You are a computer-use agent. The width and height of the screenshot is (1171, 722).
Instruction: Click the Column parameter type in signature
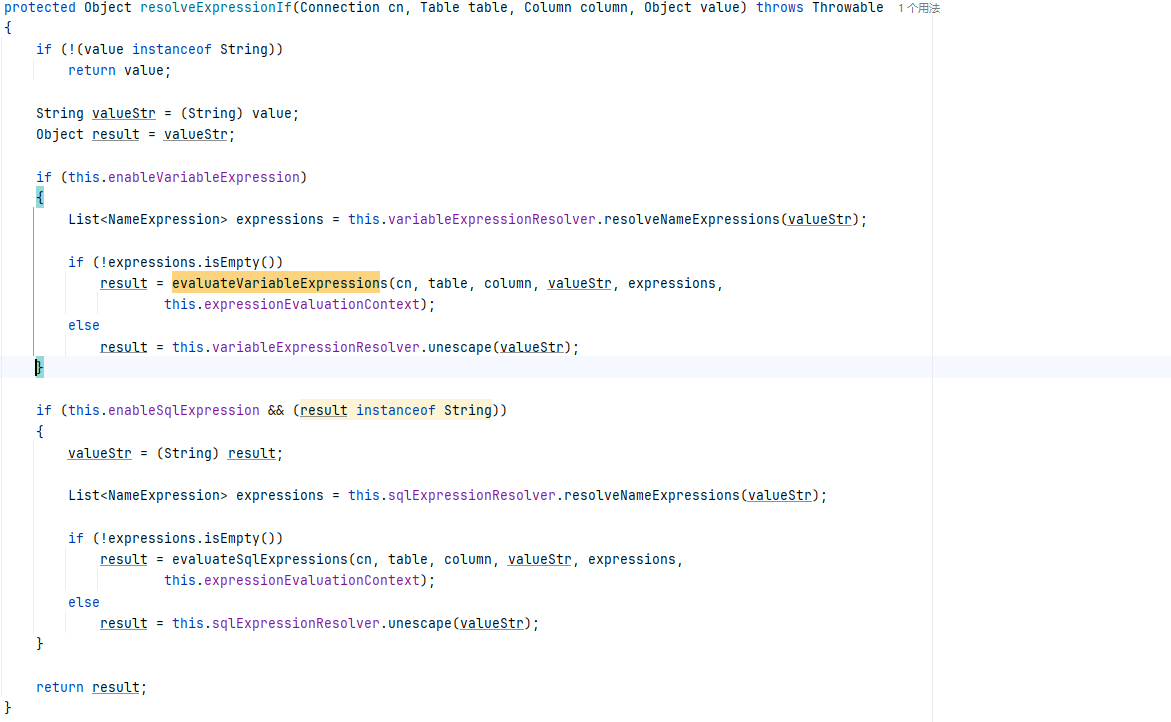click(552, 8)
